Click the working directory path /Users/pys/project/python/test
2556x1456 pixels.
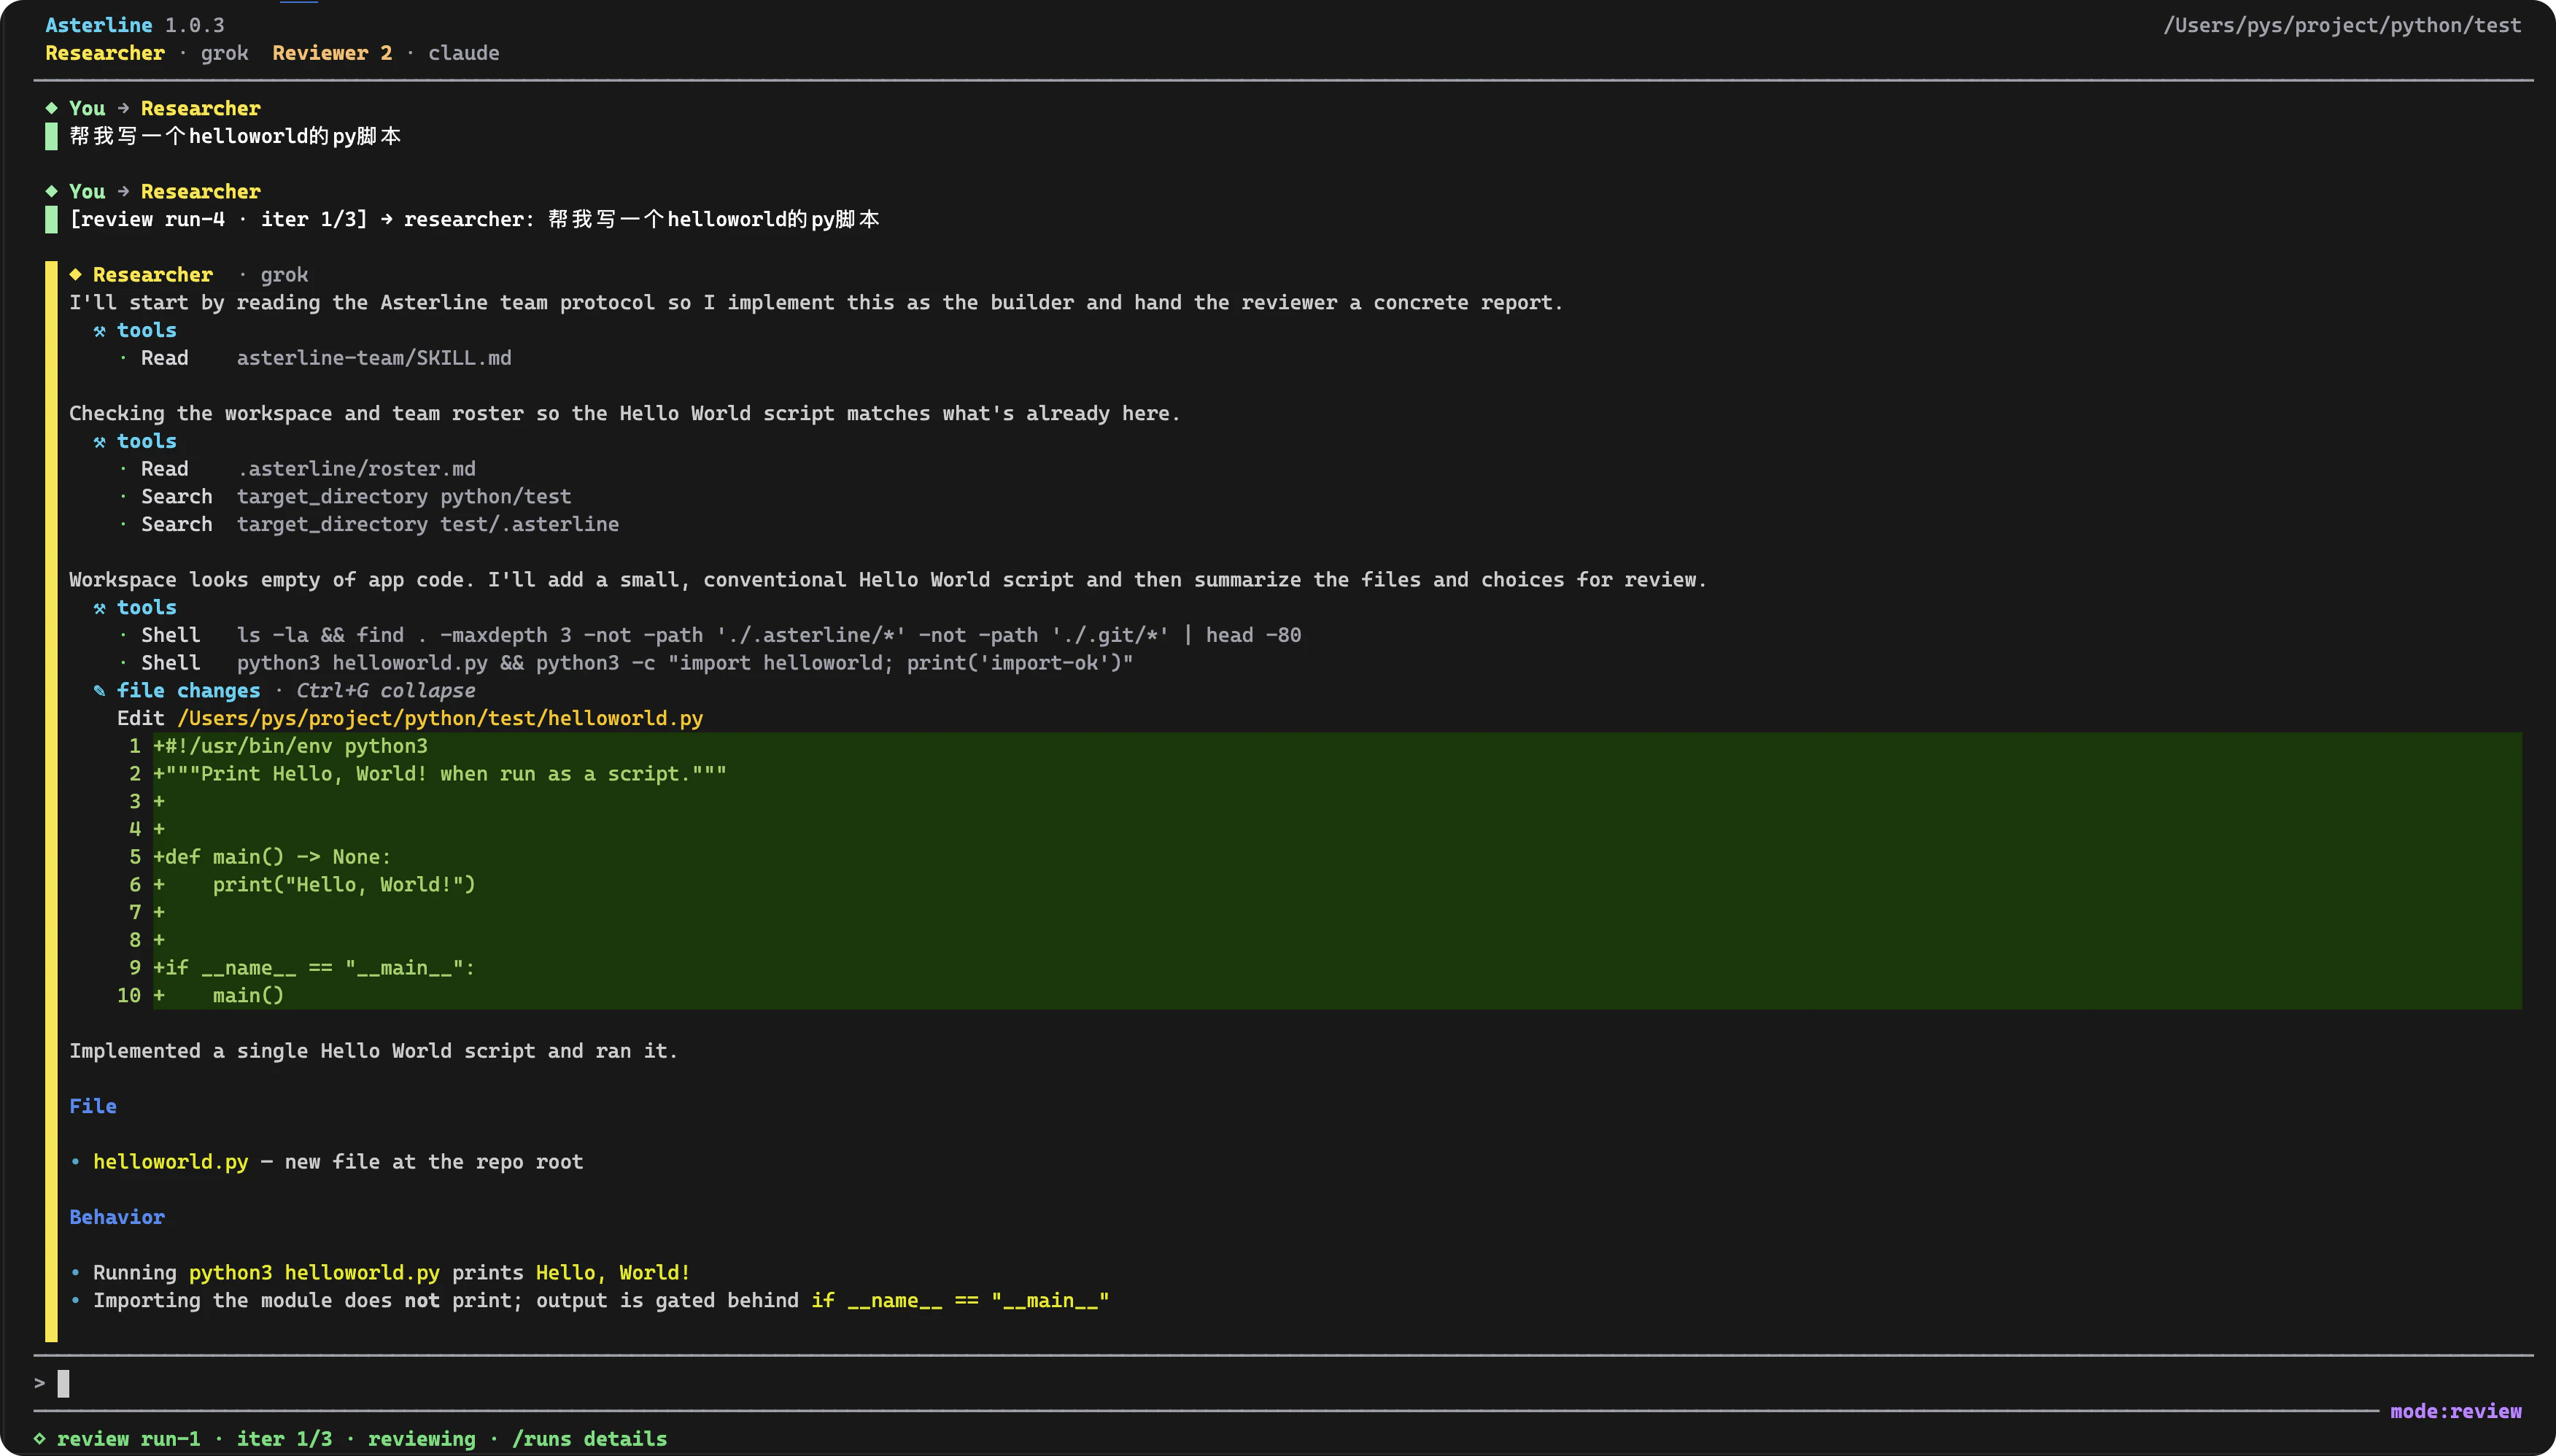tap(2342, 25)
